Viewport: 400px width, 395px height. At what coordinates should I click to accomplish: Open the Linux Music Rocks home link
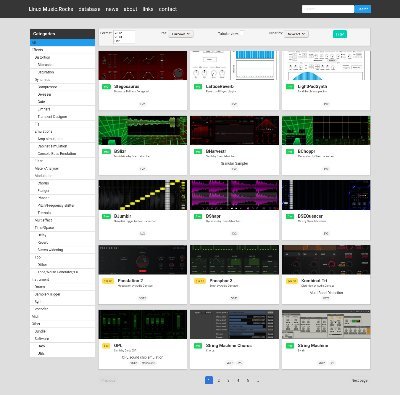coord(51,9)
